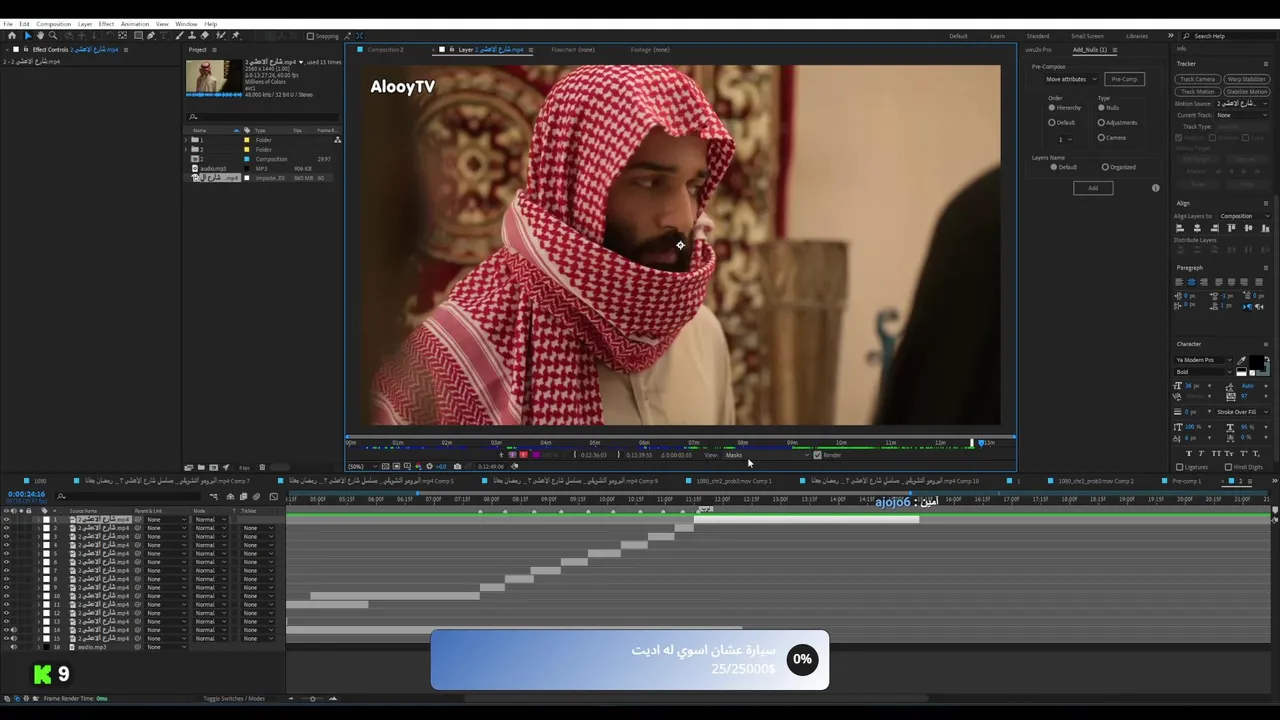Delete selected item trash icon in Project

coord(262,467)
